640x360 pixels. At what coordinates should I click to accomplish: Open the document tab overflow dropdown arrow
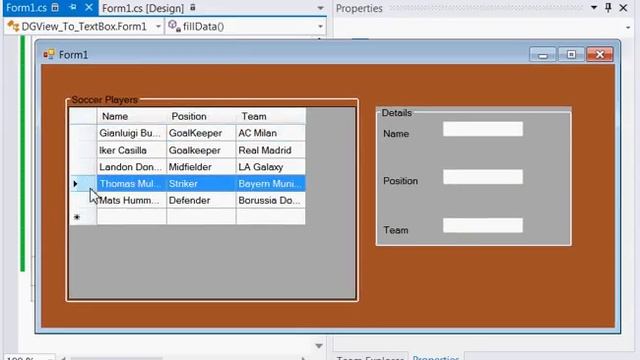click(320, 8)
